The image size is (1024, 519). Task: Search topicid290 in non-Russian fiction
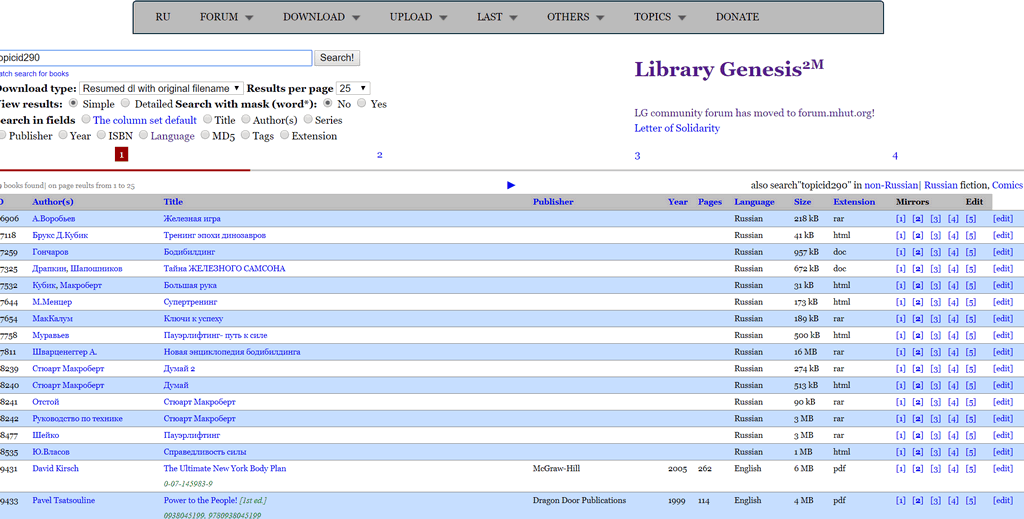(891, 185)
